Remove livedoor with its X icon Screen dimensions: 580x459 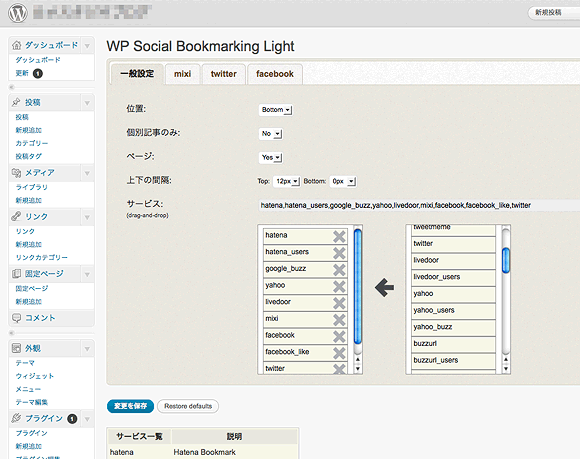point(339,303)
